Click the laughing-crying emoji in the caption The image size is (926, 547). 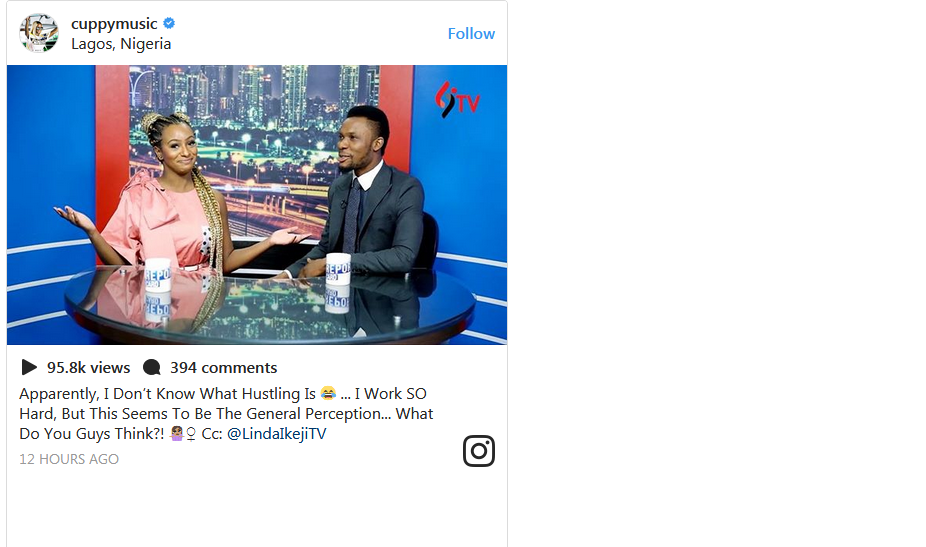click(x=328, y=393)
